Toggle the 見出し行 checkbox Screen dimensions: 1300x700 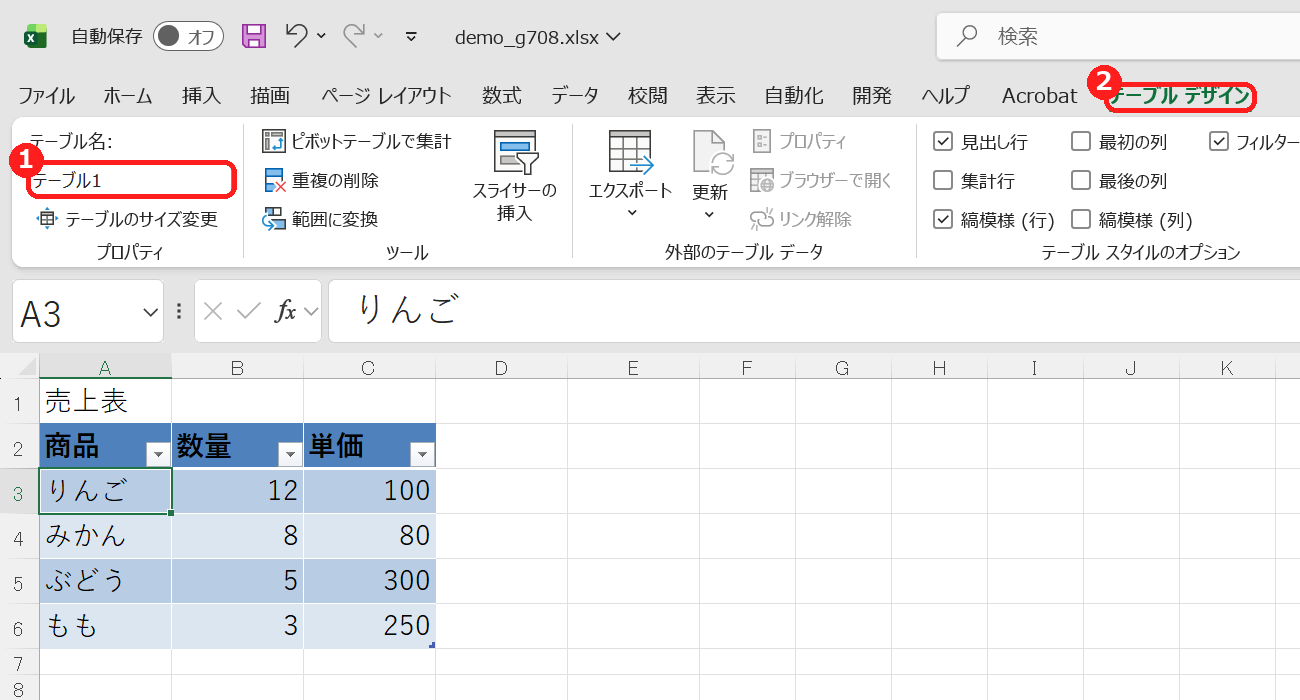(943, 142)
